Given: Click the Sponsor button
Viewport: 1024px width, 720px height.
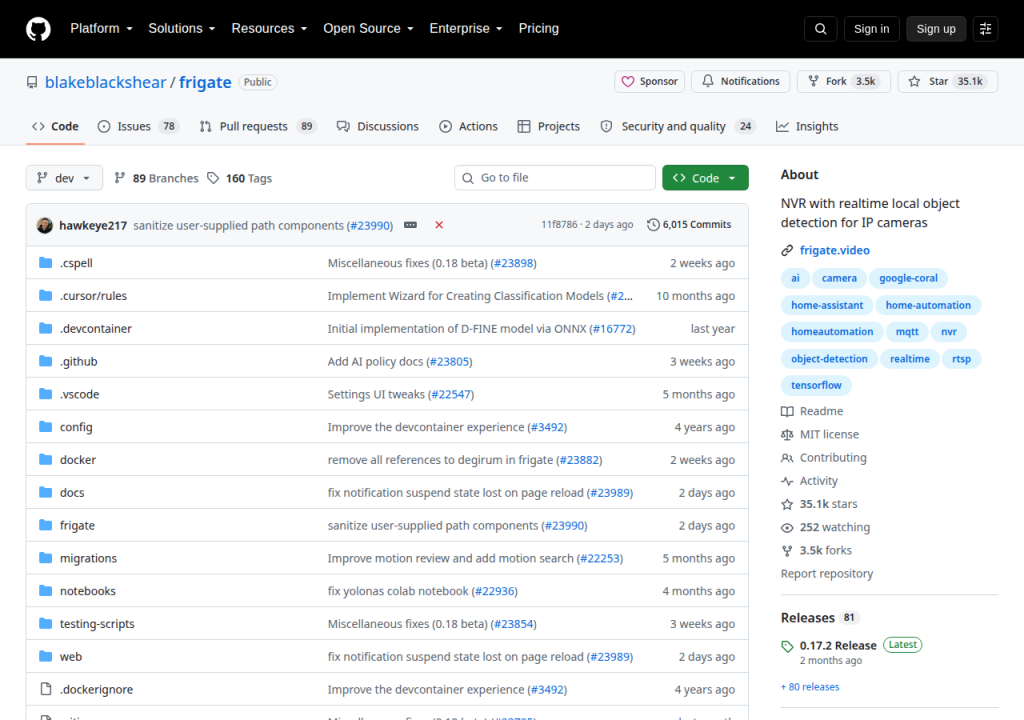Looking at the screenshot, I should [649, 82].
